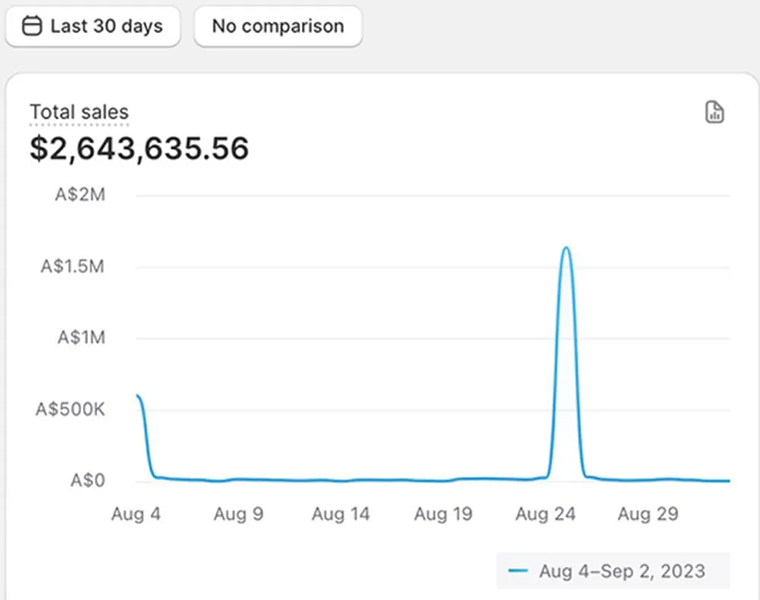Image resolution: width=760 pixels, height=600 pixels.
Task: Open the Last 30 days date range picker
Action: point(93,26)
